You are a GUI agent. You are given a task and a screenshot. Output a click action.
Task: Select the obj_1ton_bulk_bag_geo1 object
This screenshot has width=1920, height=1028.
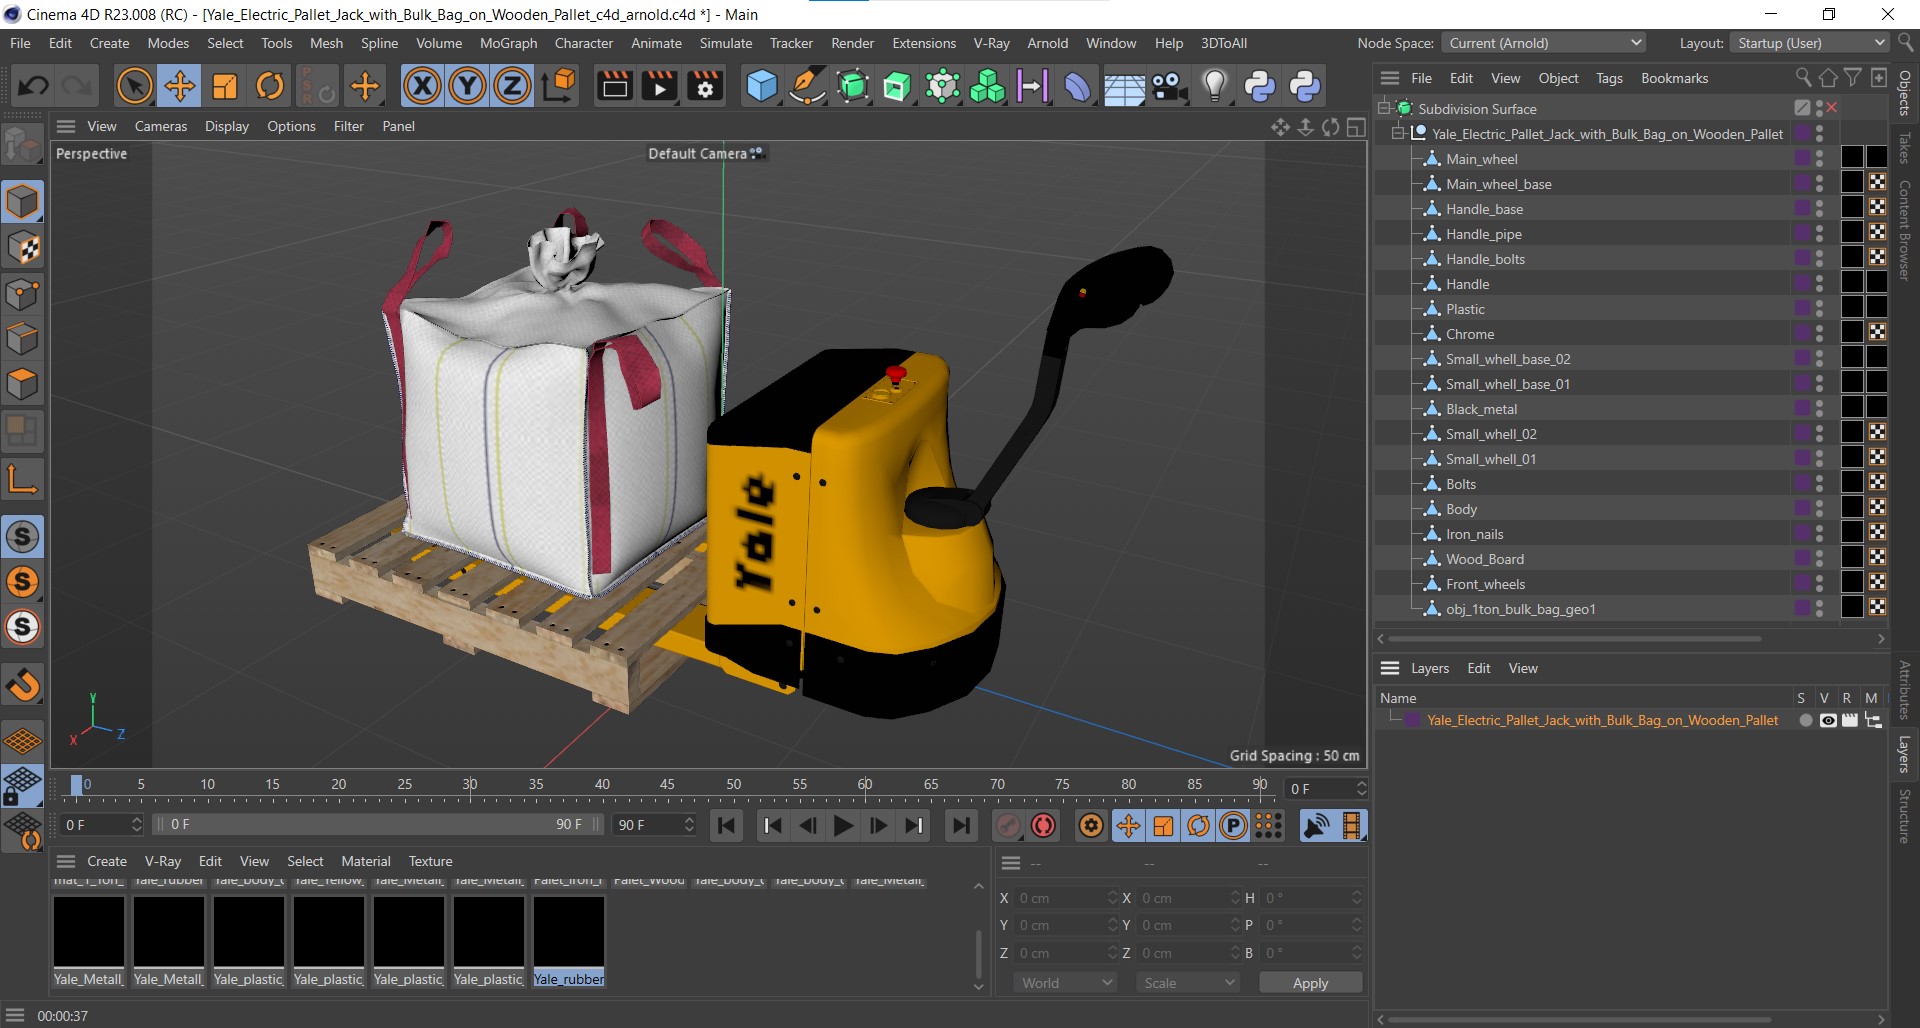pyautogui.click(x=1520, y=609)
